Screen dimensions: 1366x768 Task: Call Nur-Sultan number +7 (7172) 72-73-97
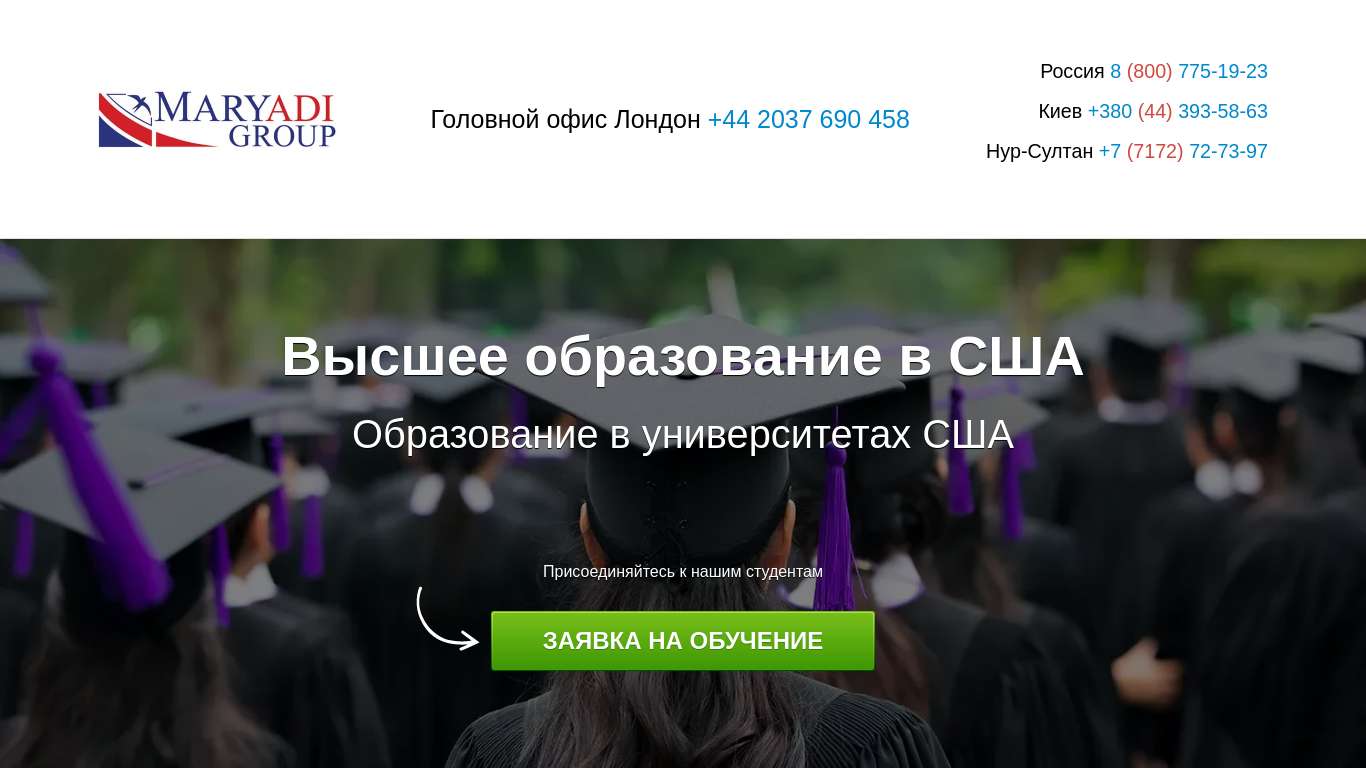point(1183,151)
